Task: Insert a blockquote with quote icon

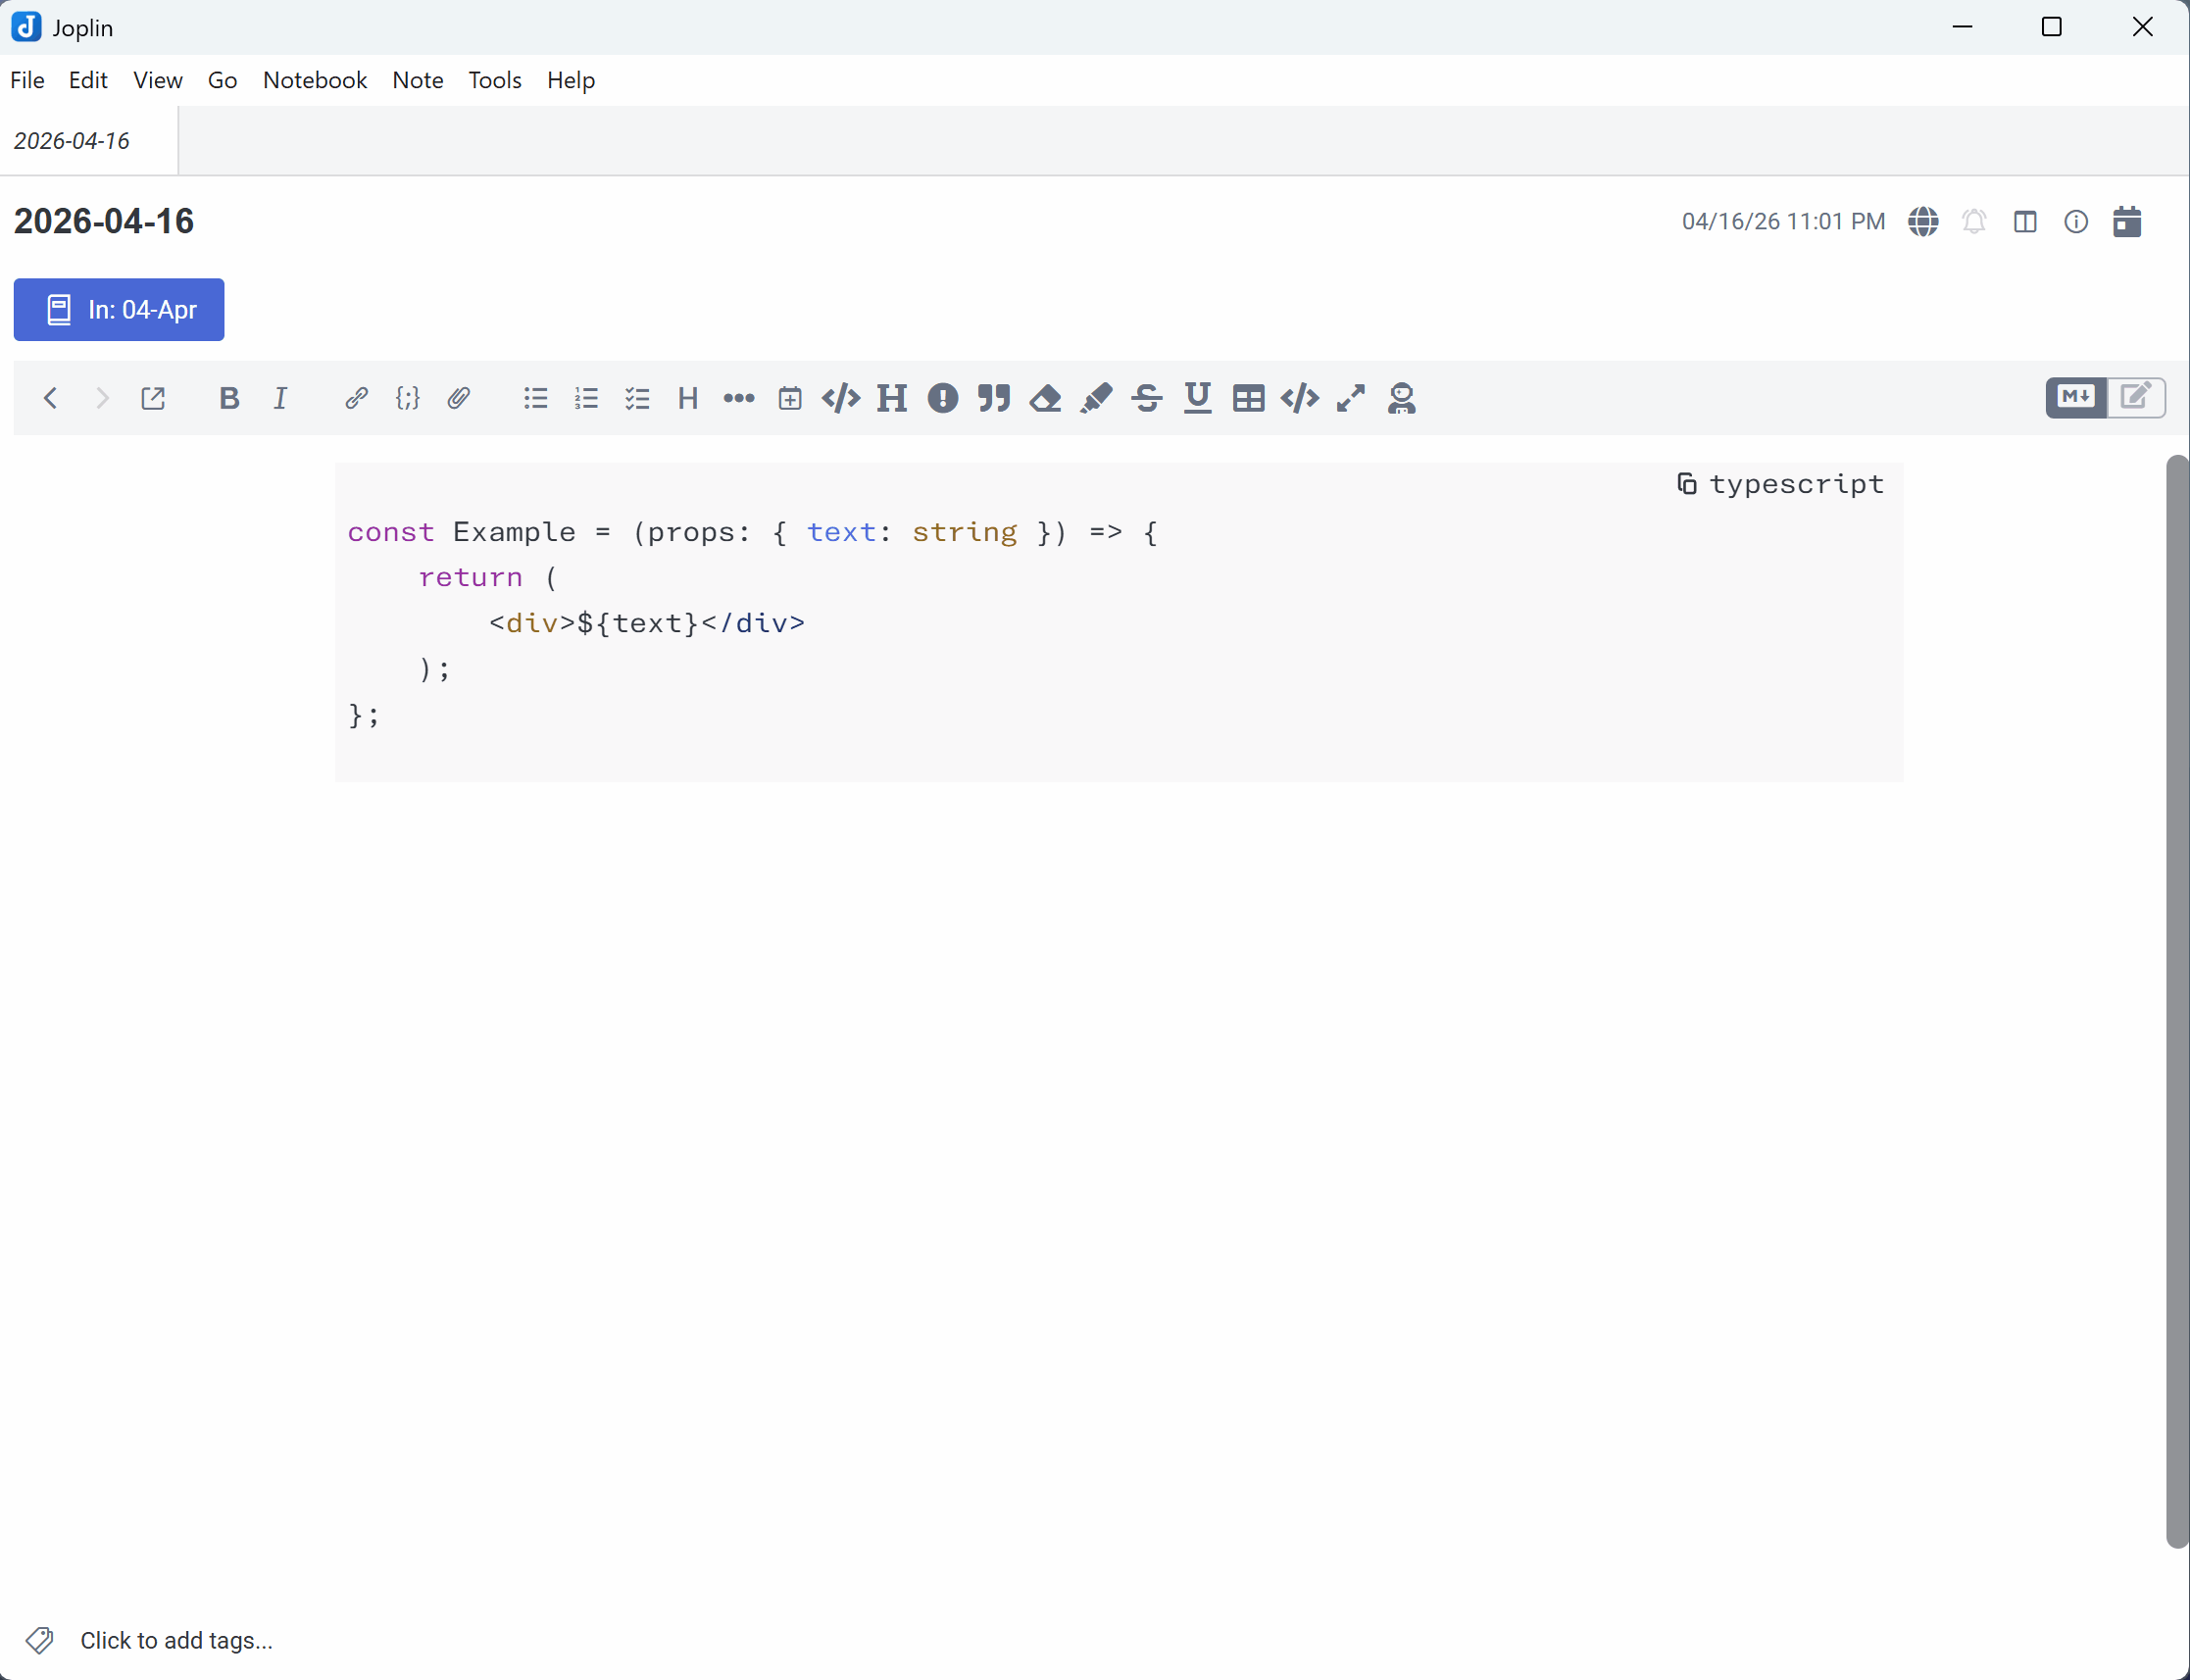Action: point(994,398)
